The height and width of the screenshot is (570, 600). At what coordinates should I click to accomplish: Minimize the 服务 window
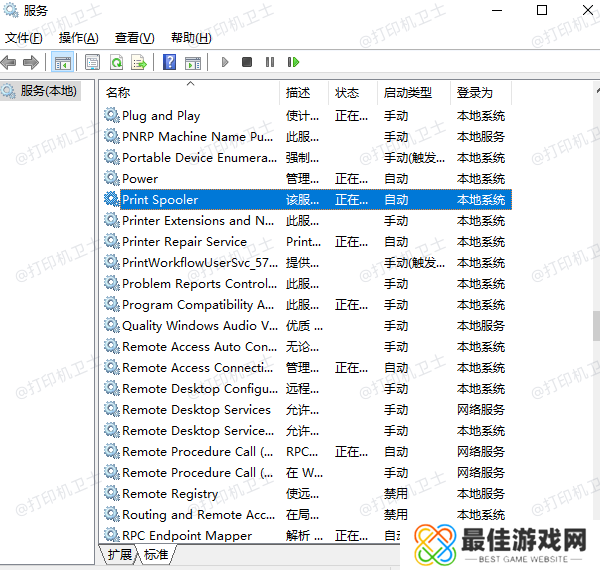click(x=497, y=10)
